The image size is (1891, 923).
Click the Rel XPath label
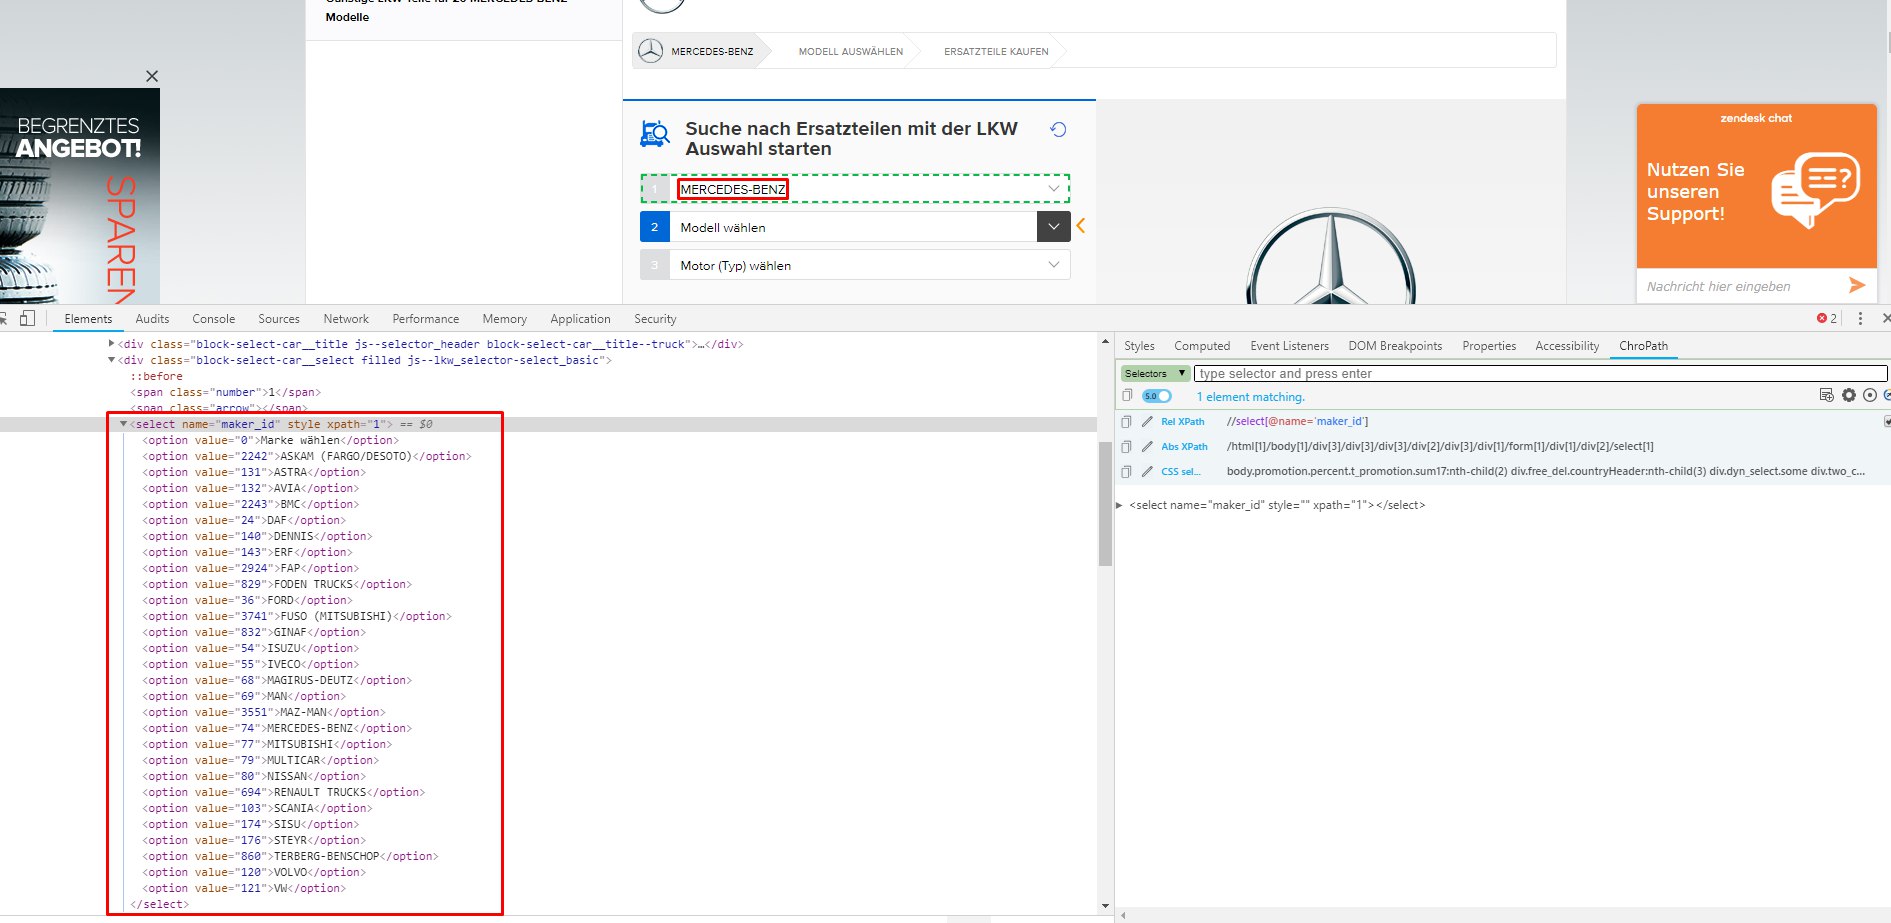pos(1182,422)
